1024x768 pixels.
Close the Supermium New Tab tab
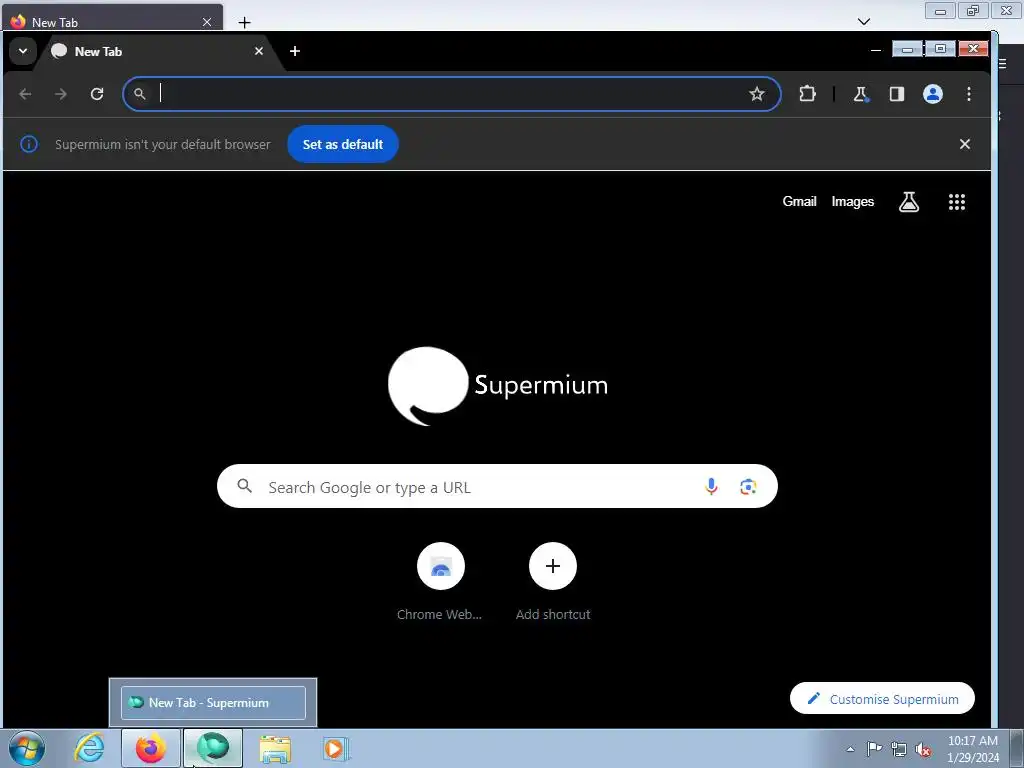[x=259, y=51]
